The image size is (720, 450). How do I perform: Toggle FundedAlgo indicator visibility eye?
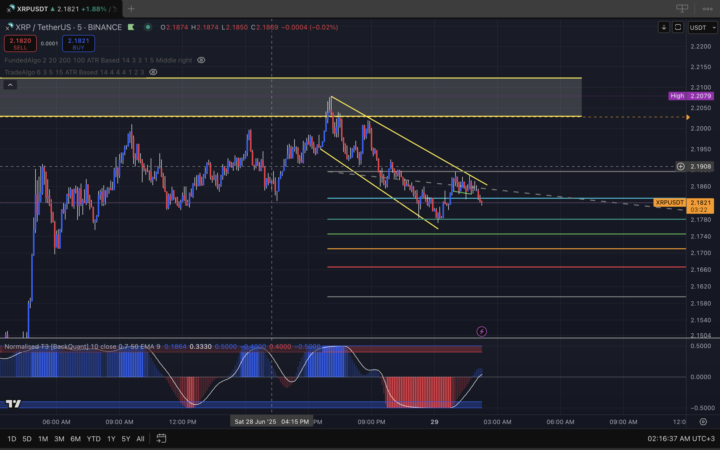[201, 60]
